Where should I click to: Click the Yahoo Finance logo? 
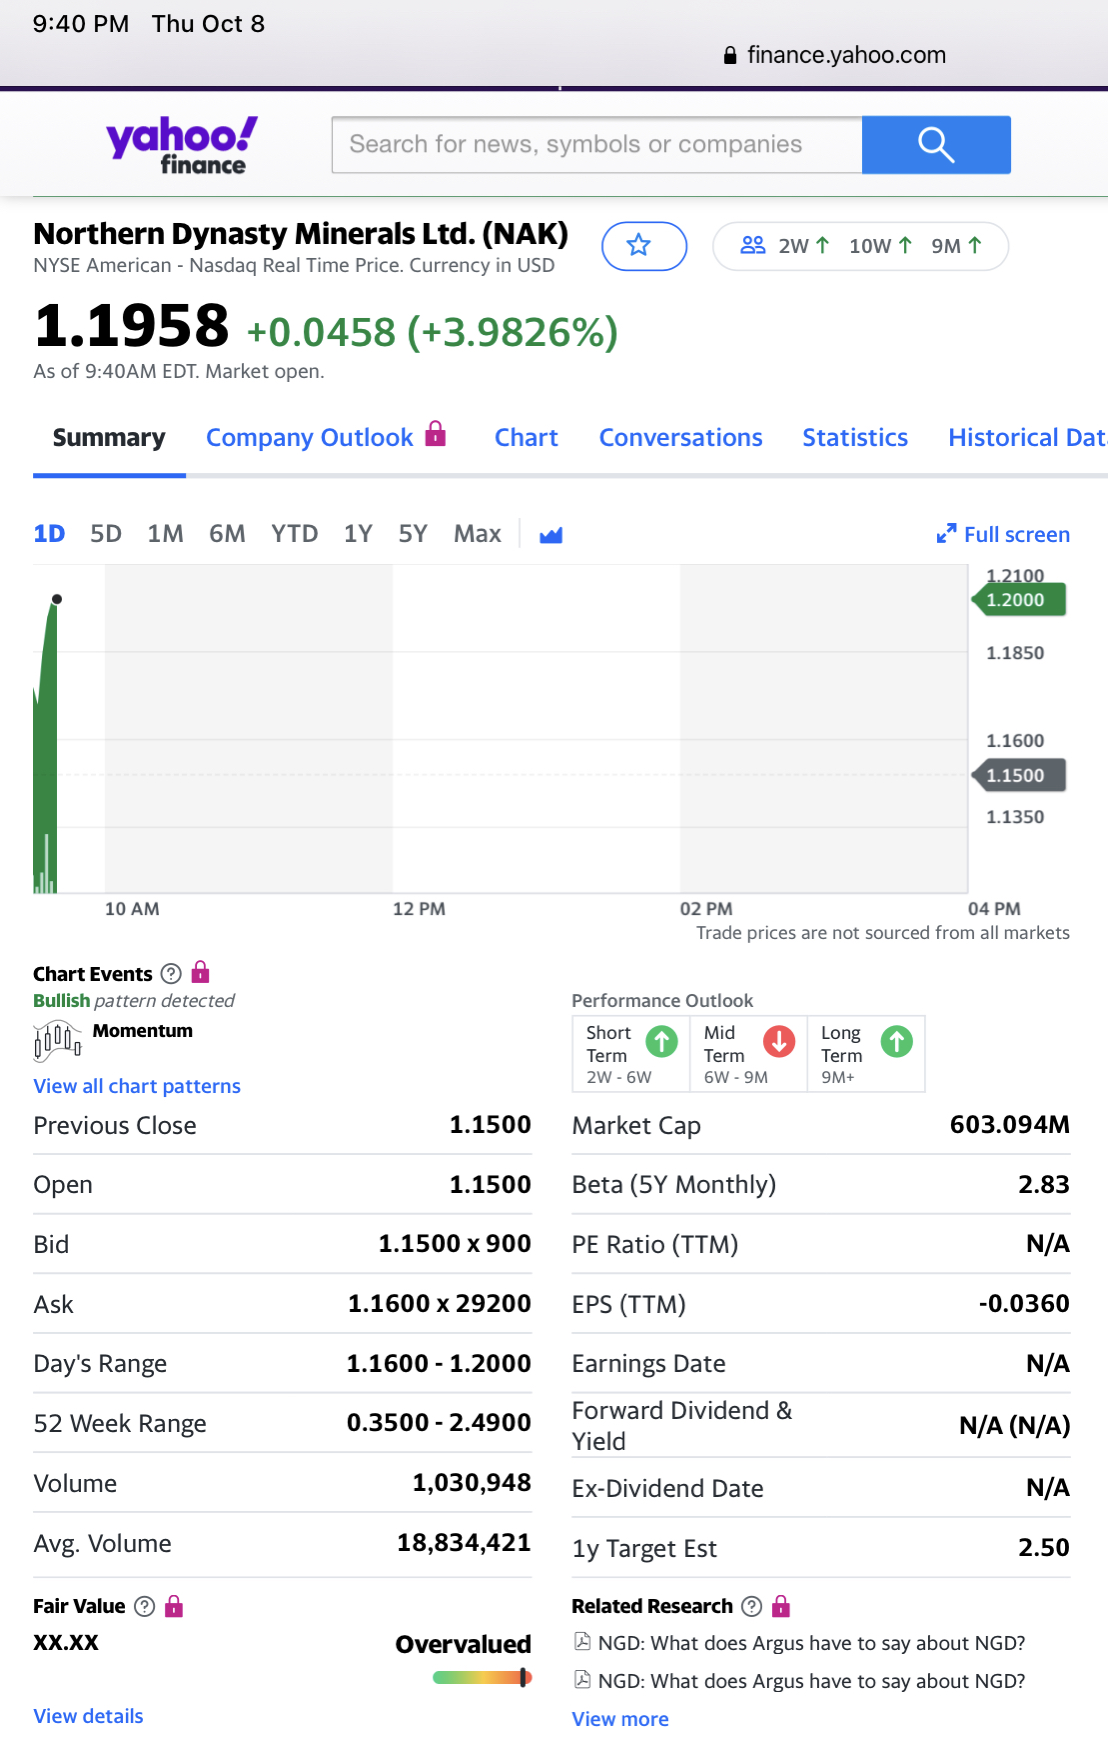coord(182,145)
